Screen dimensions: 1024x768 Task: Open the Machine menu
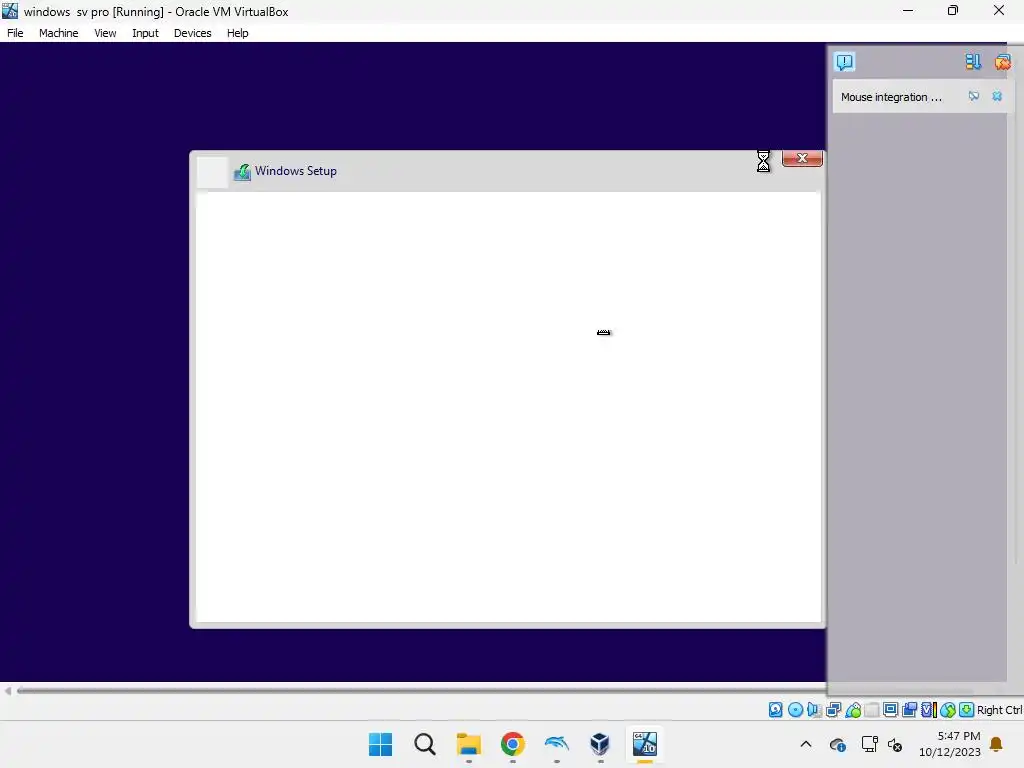(58, 33)
